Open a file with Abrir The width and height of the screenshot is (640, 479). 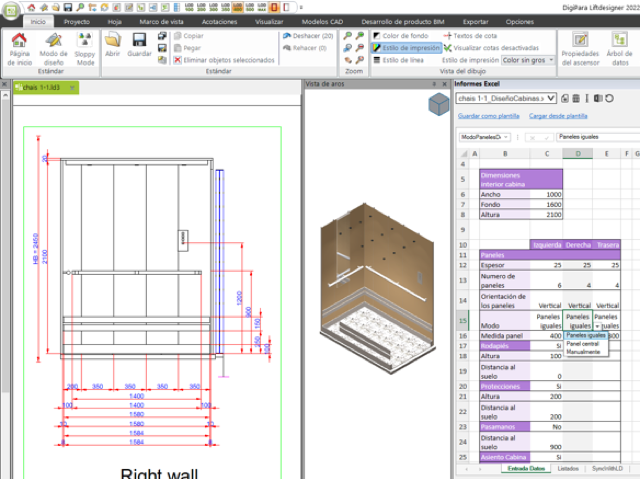(x=112, y=45)
